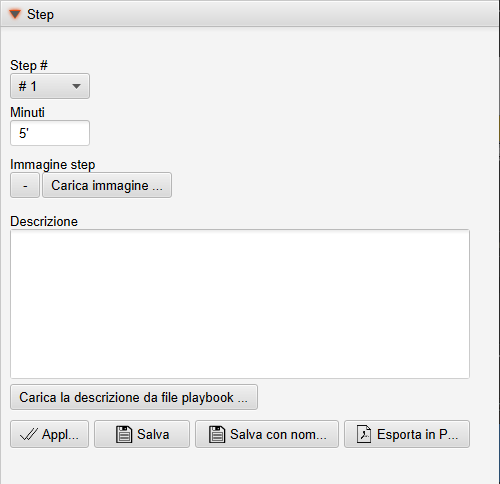Image resolution: width=500 pixels, height=484 pixels.
Task: Click the Esporta in P... button text
Action: [x=417, y=434]
